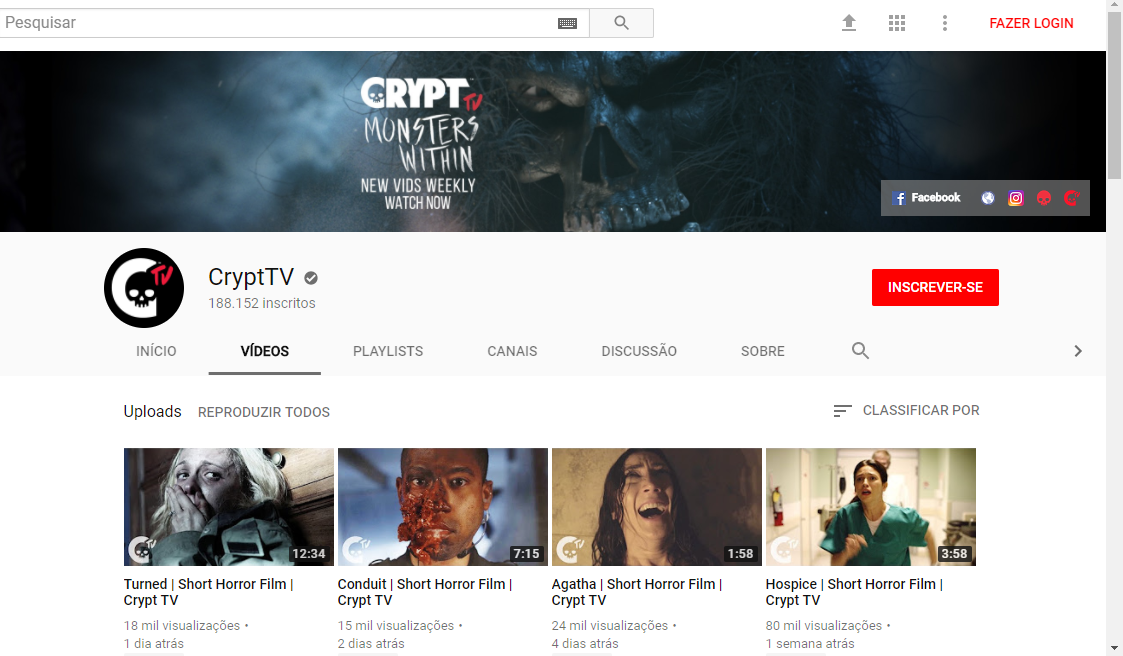Click the Inscrever-se subscribe button
This screenshot has width=1123, height=656.
tap(935, 287)
